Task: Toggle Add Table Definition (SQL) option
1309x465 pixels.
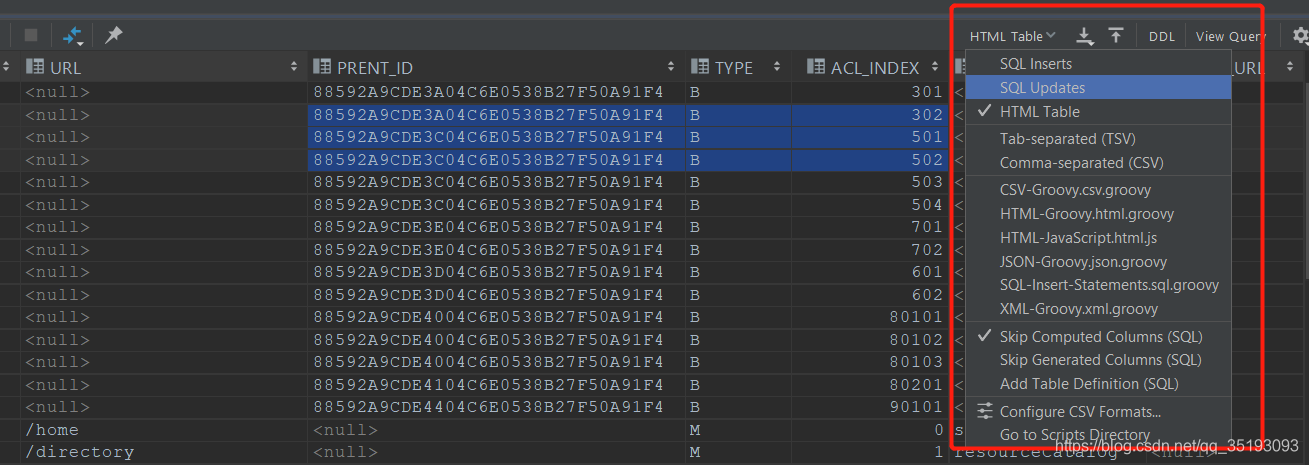Action: [1098, 383]
